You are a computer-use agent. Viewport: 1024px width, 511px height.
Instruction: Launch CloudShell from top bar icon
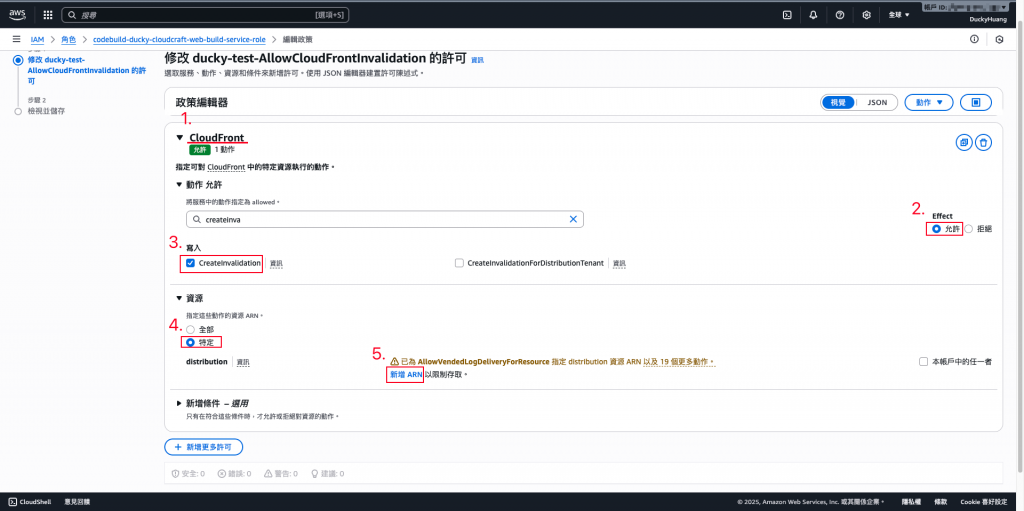click(x=788, y=14)
